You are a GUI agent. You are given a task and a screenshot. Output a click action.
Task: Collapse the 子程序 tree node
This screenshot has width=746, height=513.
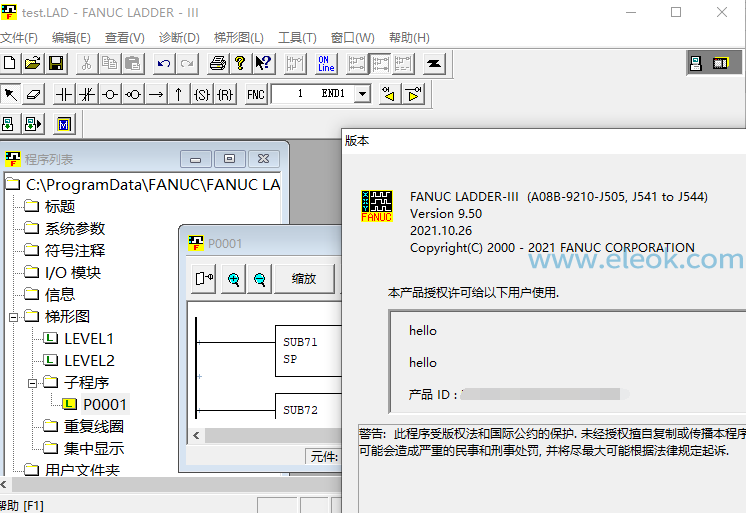pos(32,383)
